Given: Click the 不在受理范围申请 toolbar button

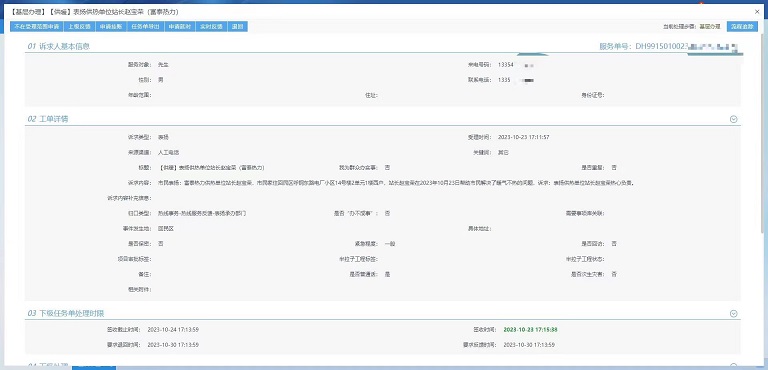Looking at the screenshot, I should click(x=37, y=26).
